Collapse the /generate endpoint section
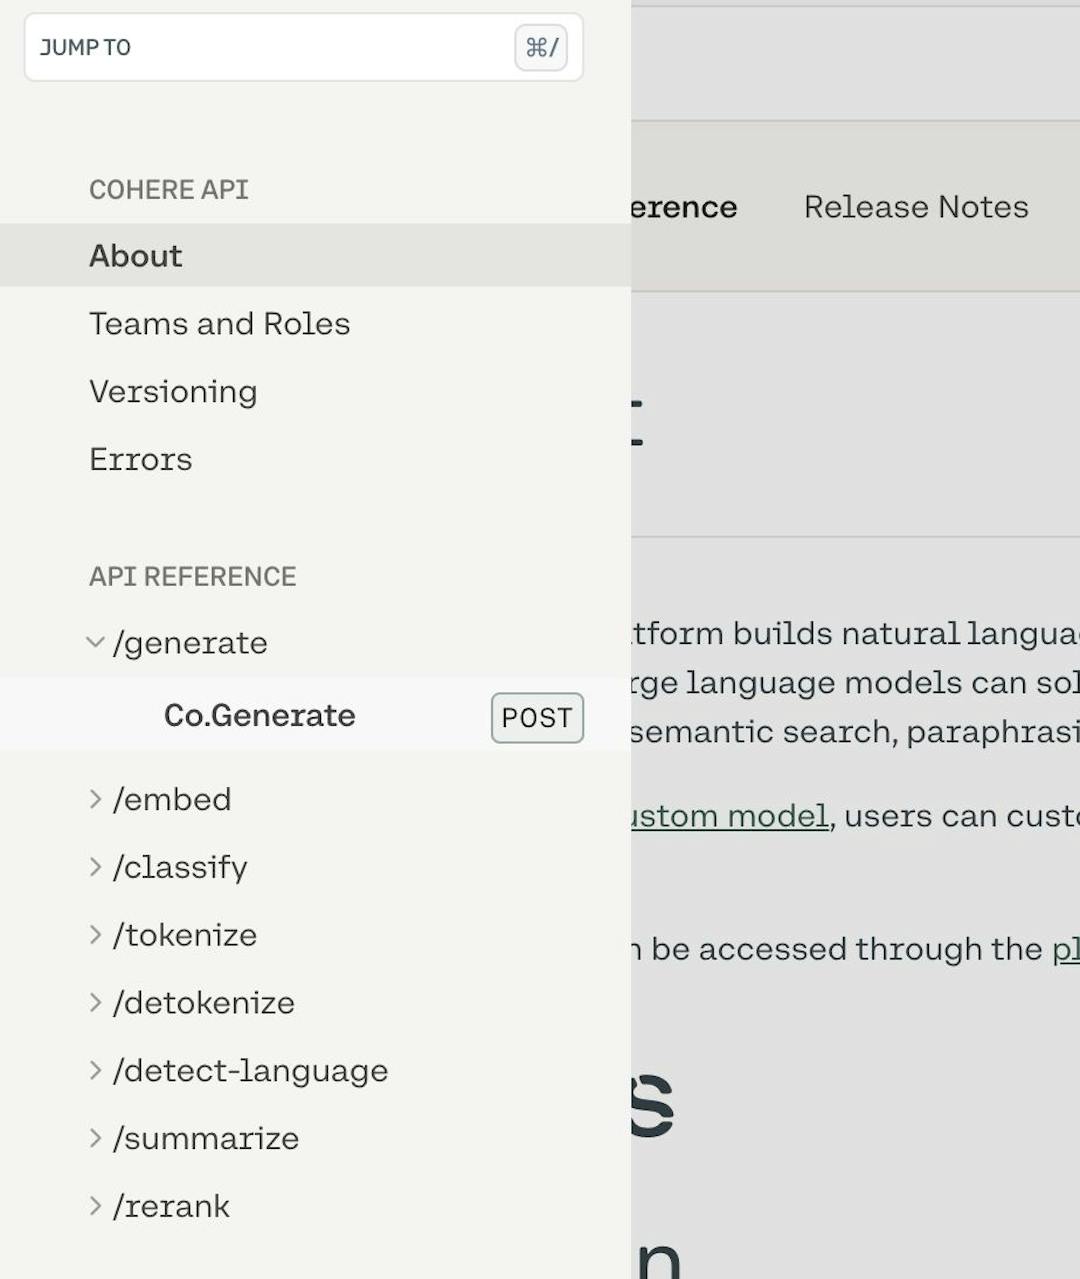 click(x=95, y=643)
